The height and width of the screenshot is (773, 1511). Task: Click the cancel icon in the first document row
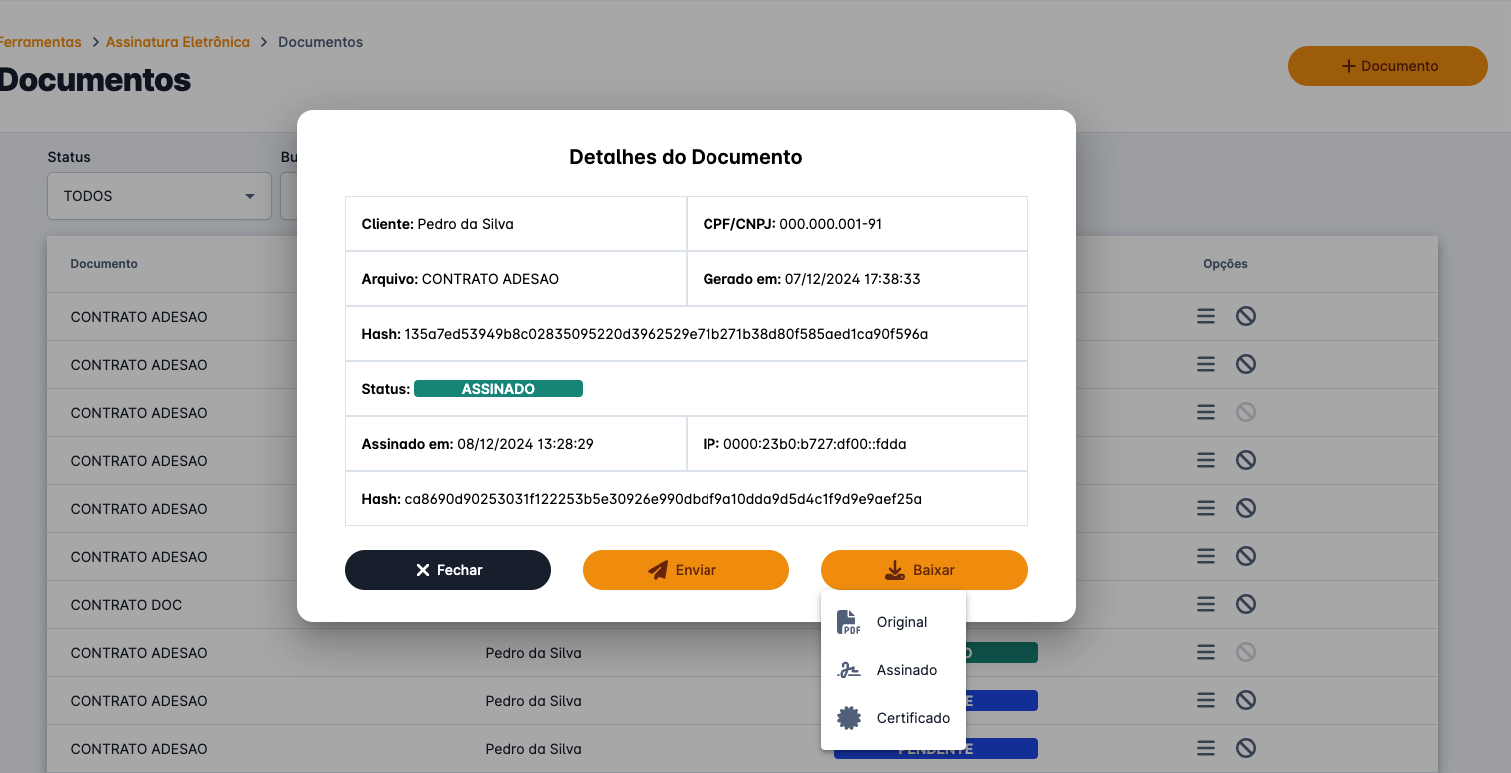[1245, 316]
